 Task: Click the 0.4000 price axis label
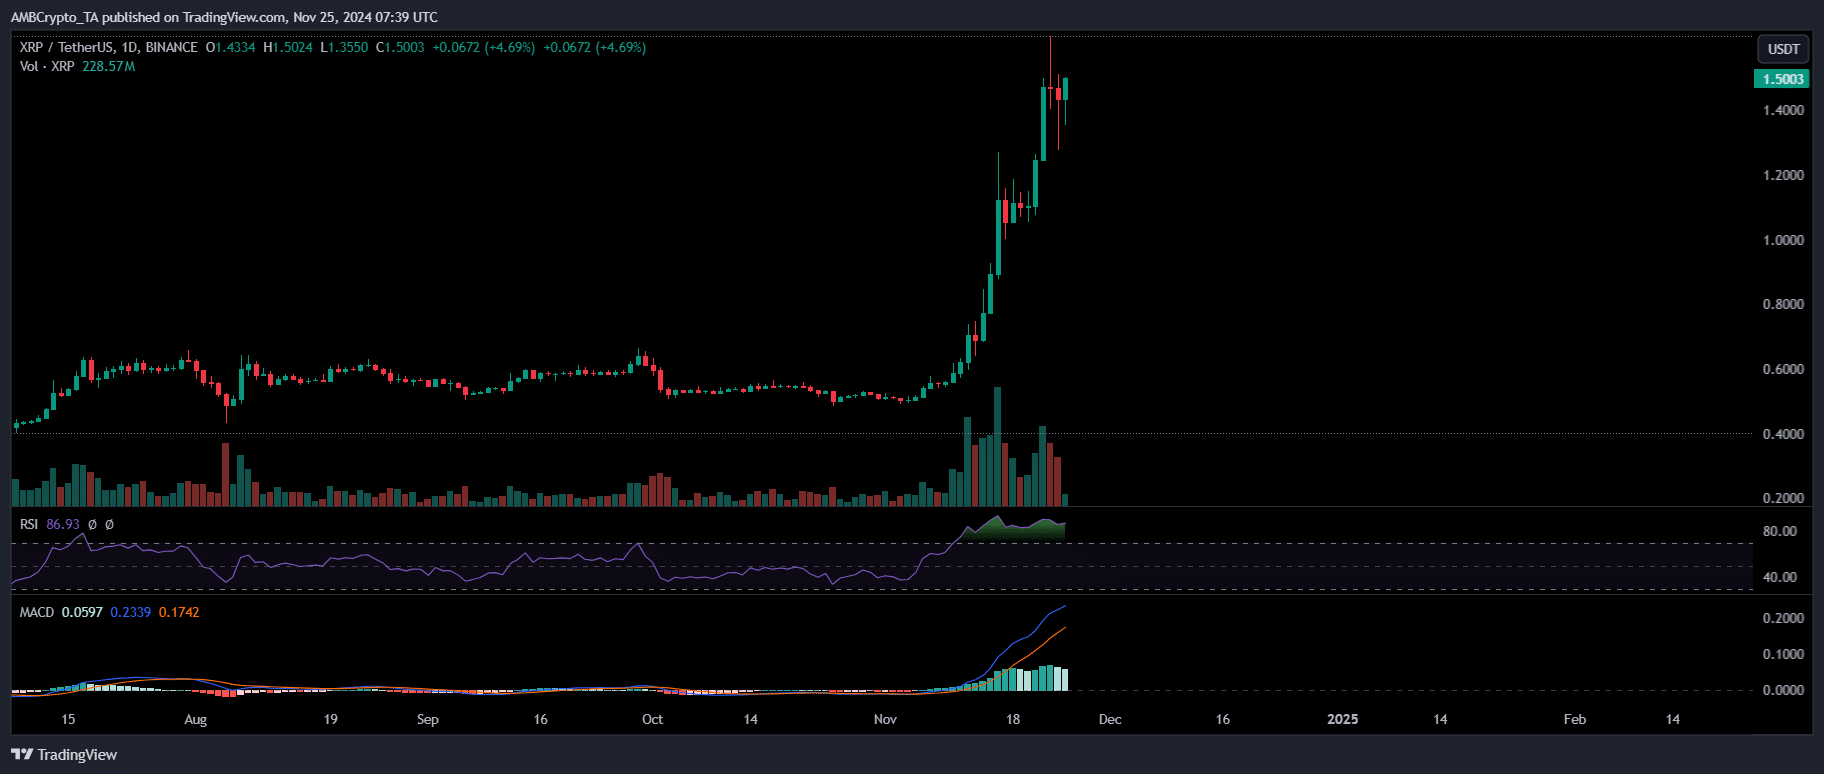(1783, 434)
